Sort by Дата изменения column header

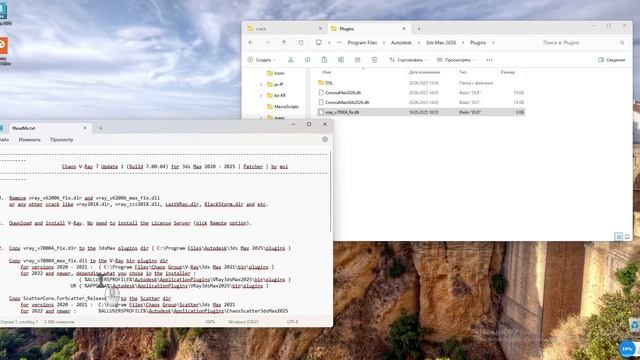tap(424, 72)
